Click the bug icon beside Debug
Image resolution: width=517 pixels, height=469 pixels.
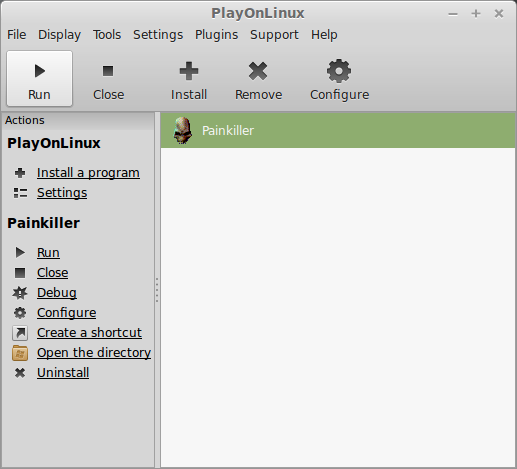pos(20,293)
